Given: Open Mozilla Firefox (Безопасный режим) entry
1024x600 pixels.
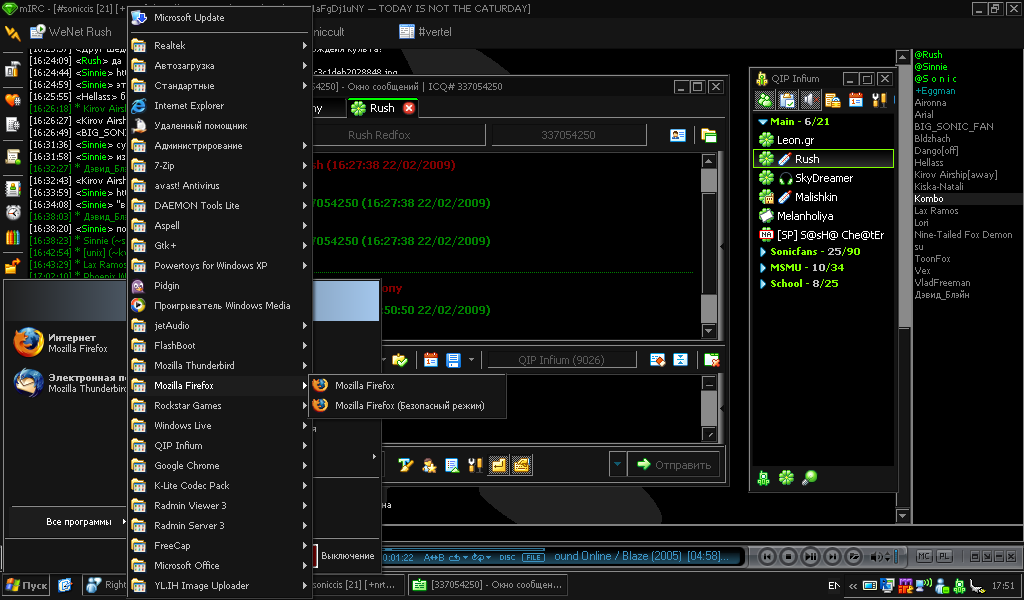Looking at the screenshot, I should tap(408, 405).
